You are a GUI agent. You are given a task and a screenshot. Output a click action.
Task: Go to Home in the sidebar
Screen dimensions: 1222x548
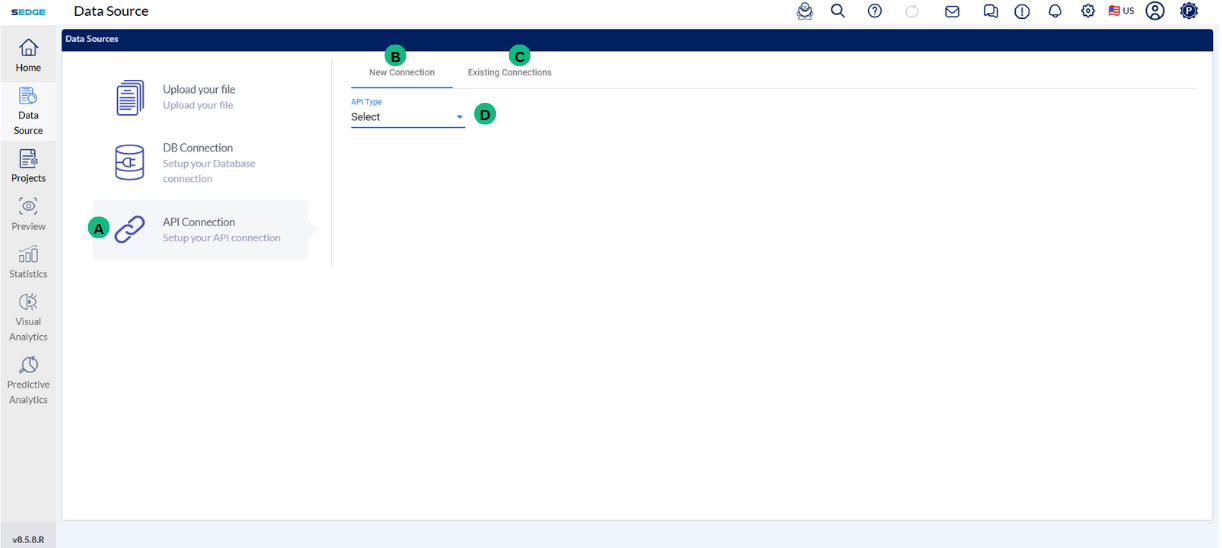[x=28, y=55]
